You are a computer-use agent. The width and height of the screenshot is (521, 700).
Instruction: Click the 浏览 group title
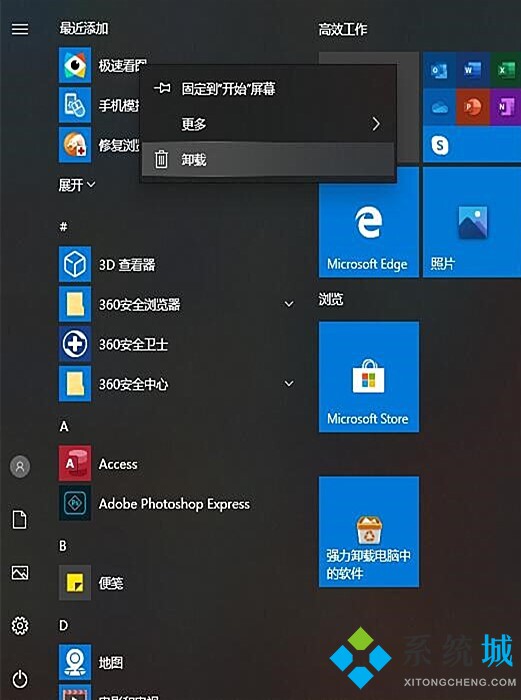331,299
